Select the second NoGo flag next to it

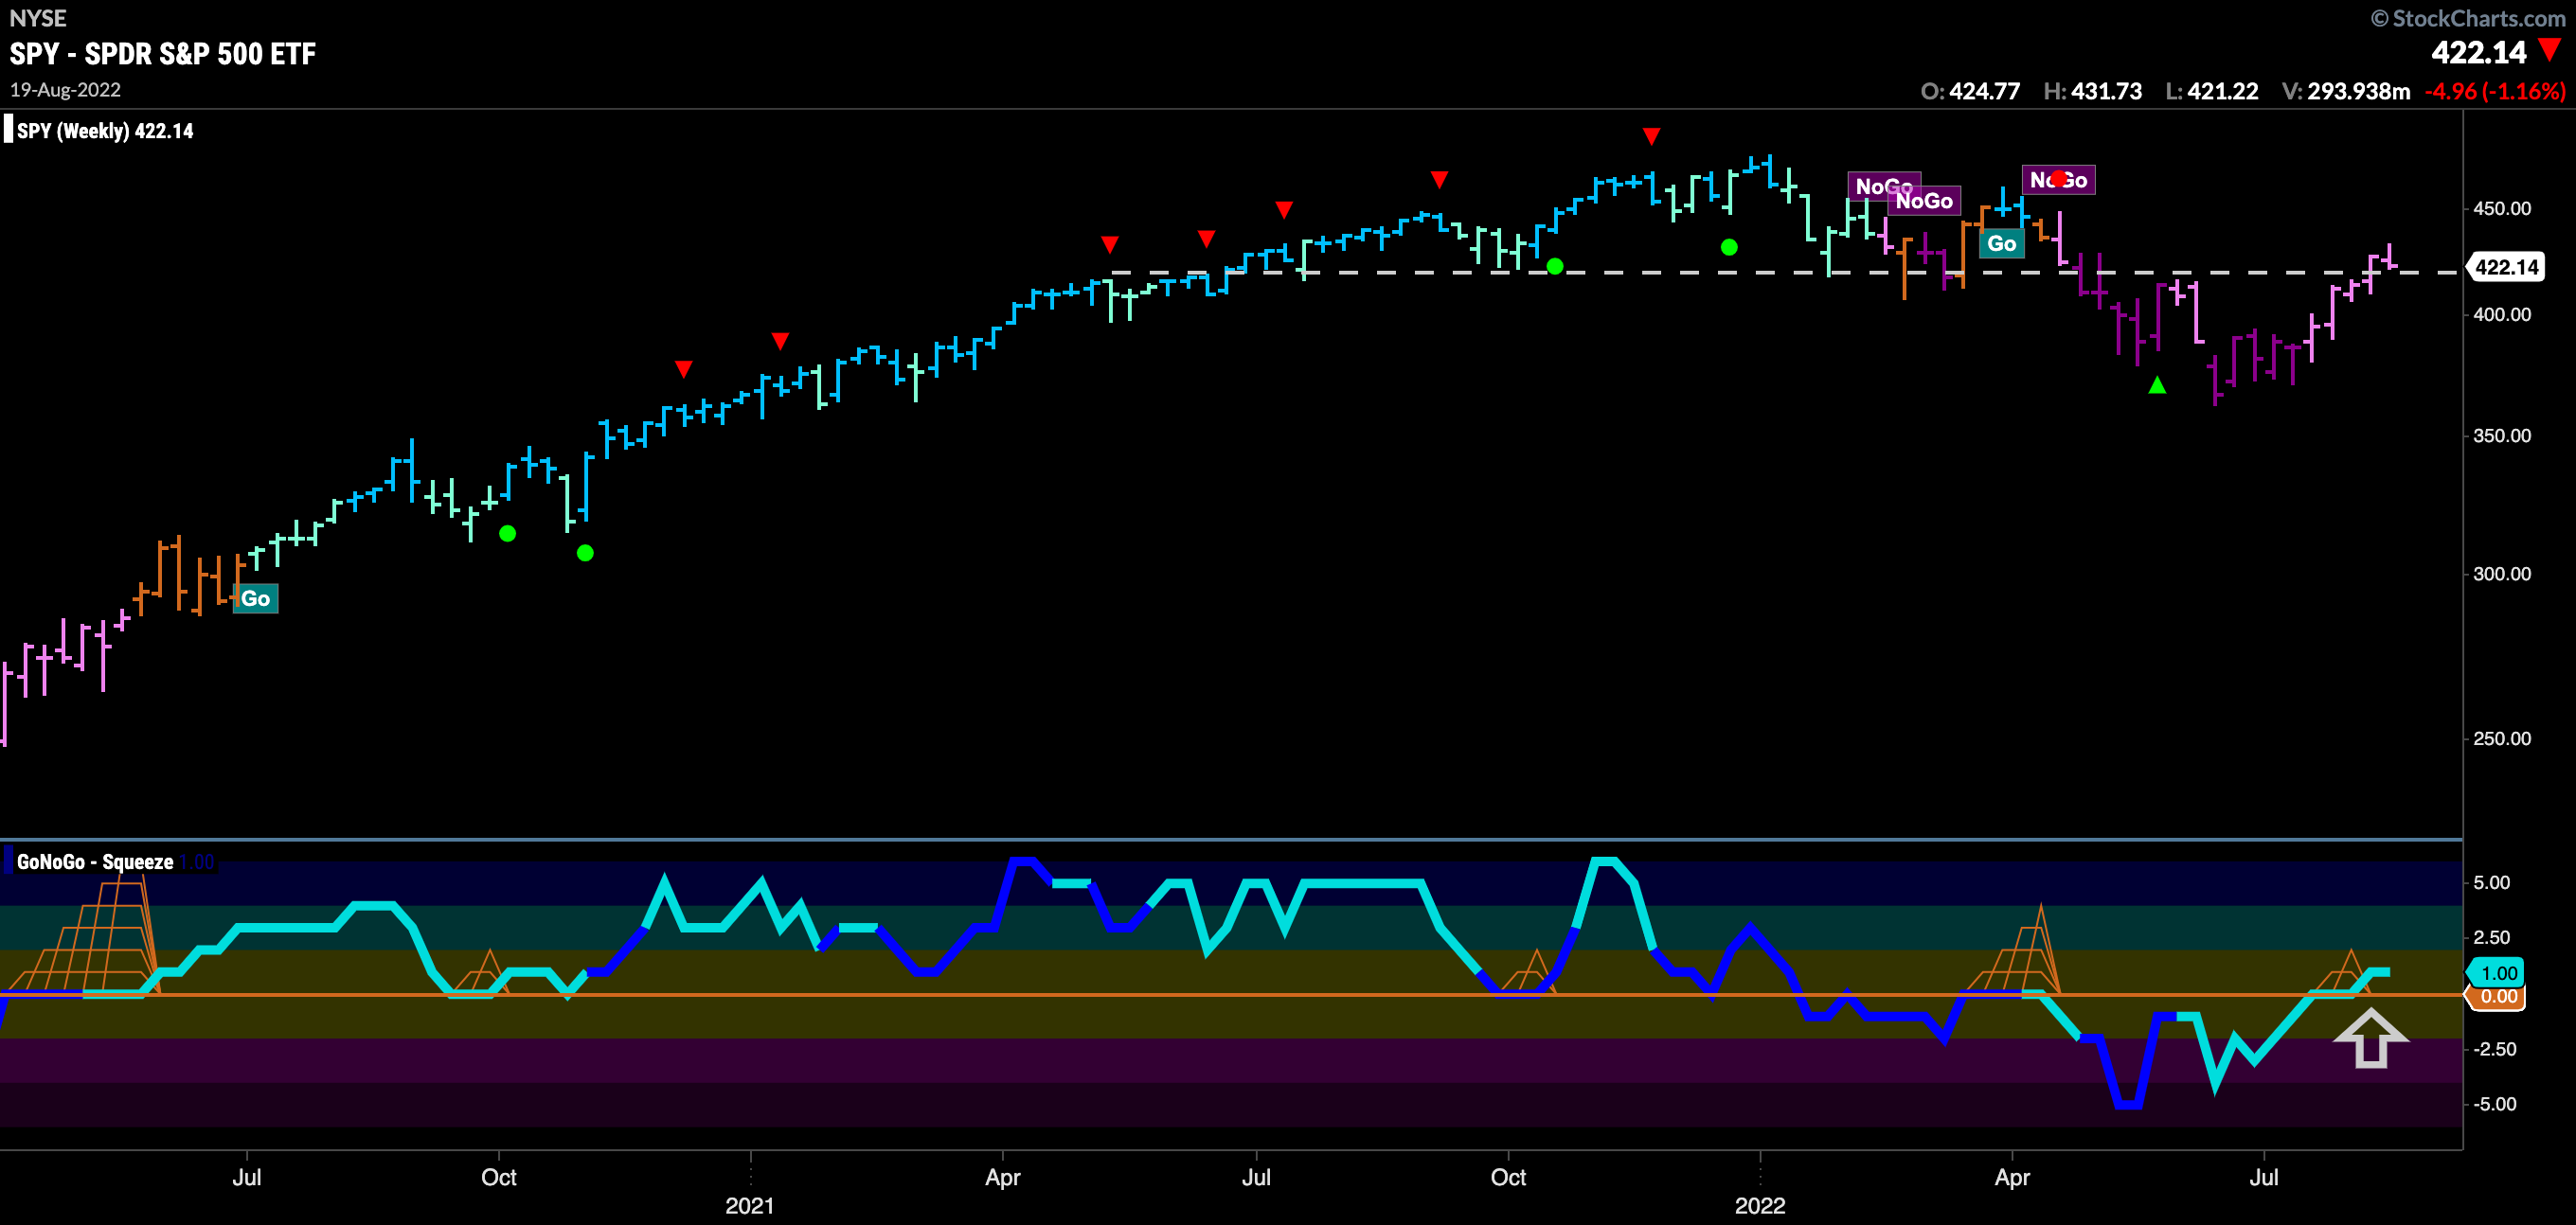coord(1924,200)
